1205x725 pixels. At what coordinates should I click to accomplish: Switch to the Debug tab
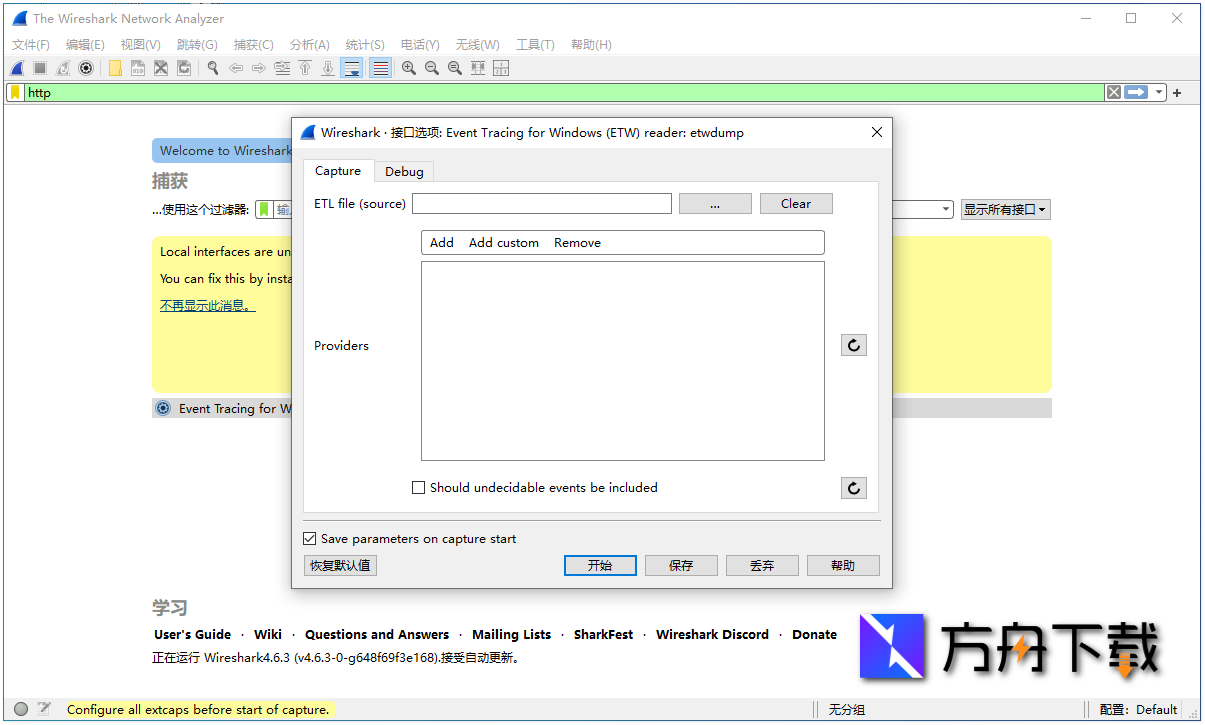404,171
